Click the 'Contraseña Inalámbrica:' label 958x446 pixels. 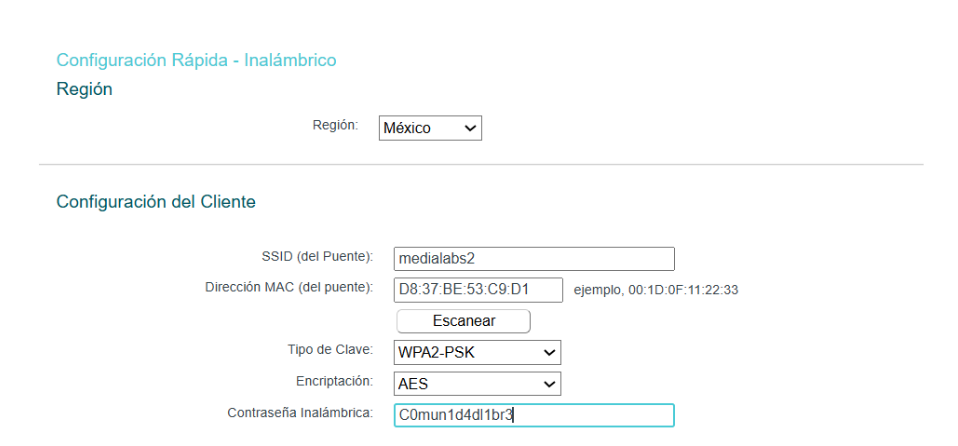click(x=299, y=413)
